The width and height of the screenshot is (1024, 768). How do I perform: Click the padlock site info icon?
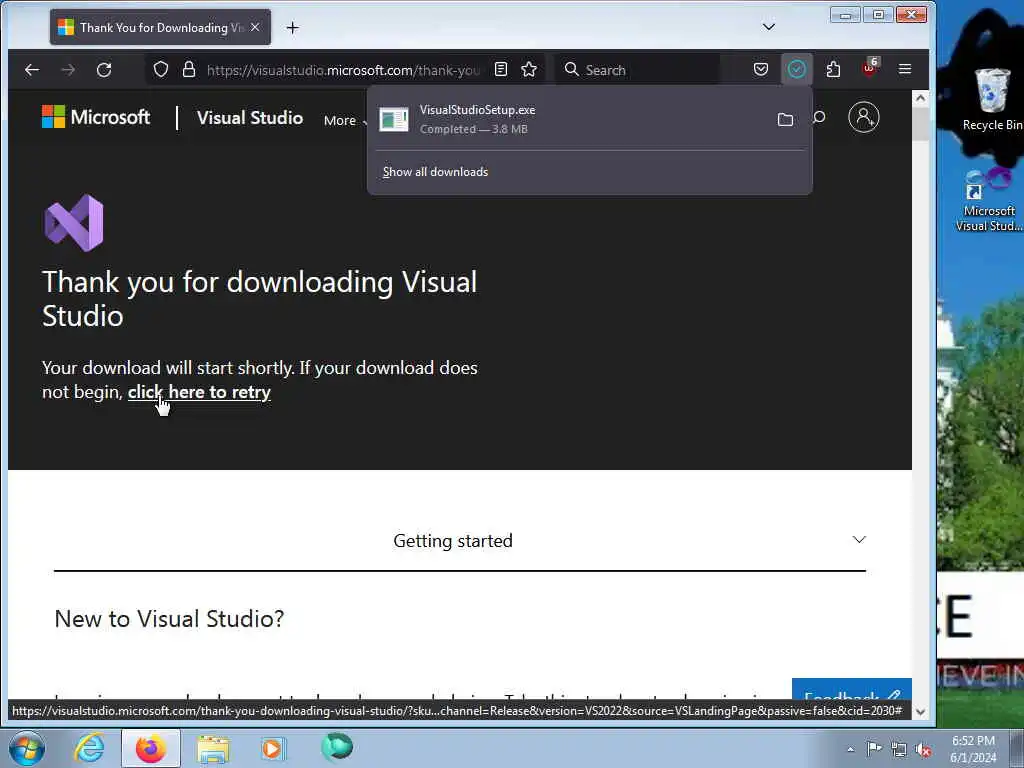pyautogui.click(x=189, y=70)
